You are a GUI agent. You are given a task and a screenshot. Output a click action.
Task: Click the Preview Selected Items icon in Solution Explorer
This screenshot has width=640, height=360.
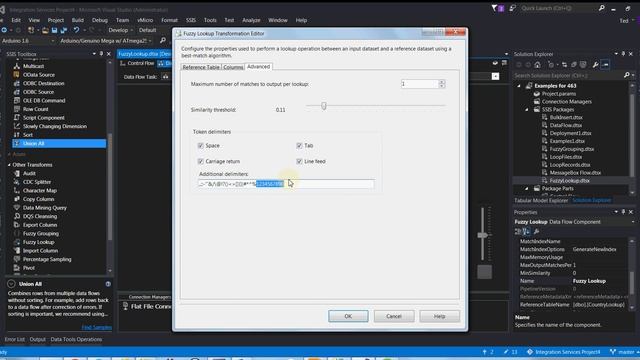[605, 64]
